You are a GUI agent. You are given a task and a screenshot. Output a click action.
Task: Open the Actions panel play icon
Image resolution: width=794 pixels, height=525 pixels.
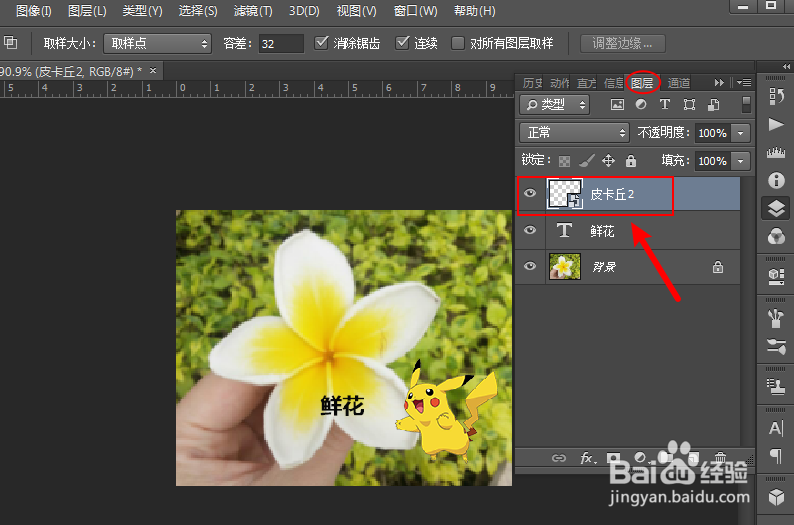click(x=776, y=124)
